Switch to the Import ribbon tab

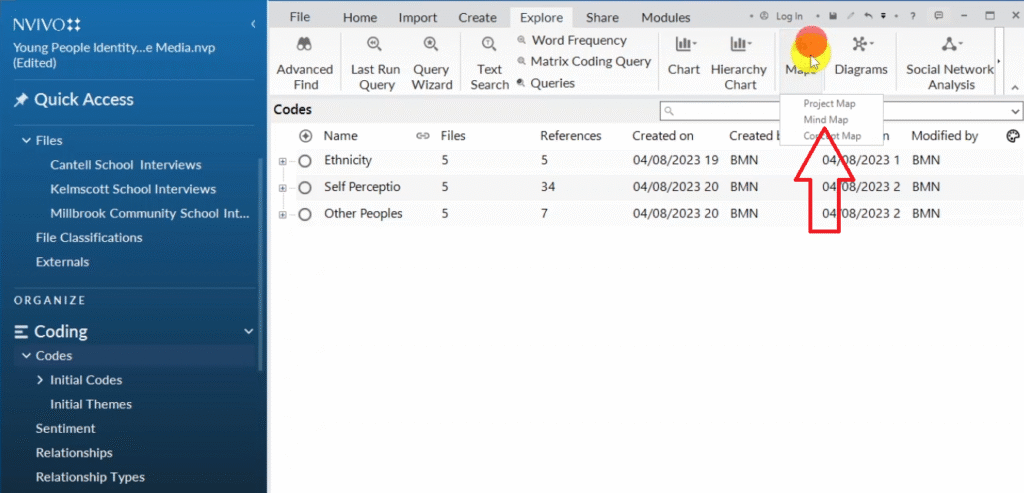(417, 17)
